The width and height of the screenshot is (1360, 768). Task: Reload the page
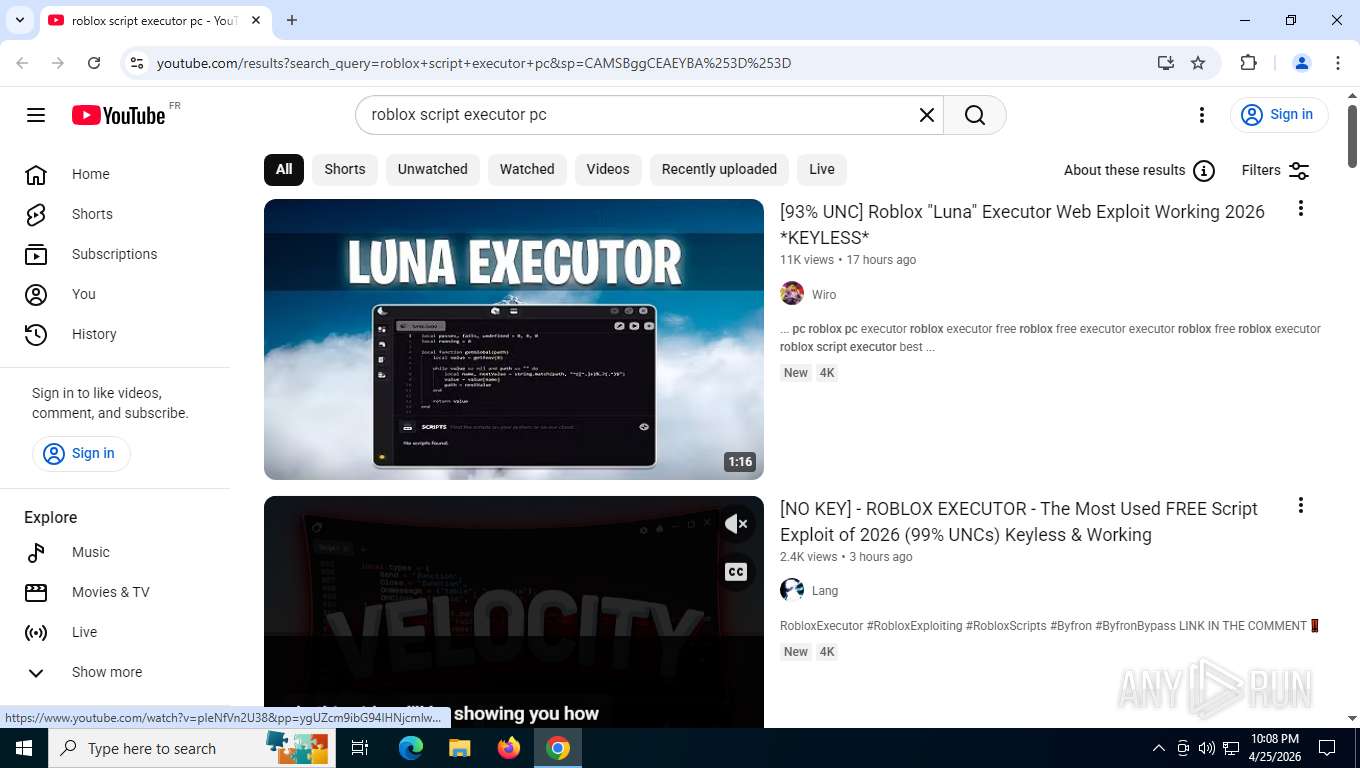point(94,63)
